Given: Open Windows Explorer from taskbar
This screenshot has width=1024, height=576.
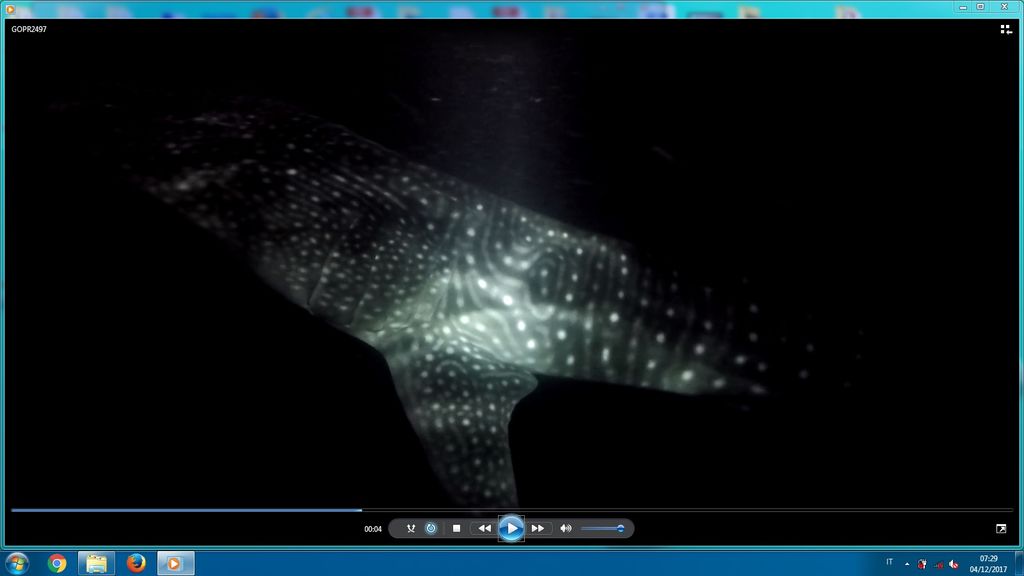Looking at the screenshot, I should point(96,563).
